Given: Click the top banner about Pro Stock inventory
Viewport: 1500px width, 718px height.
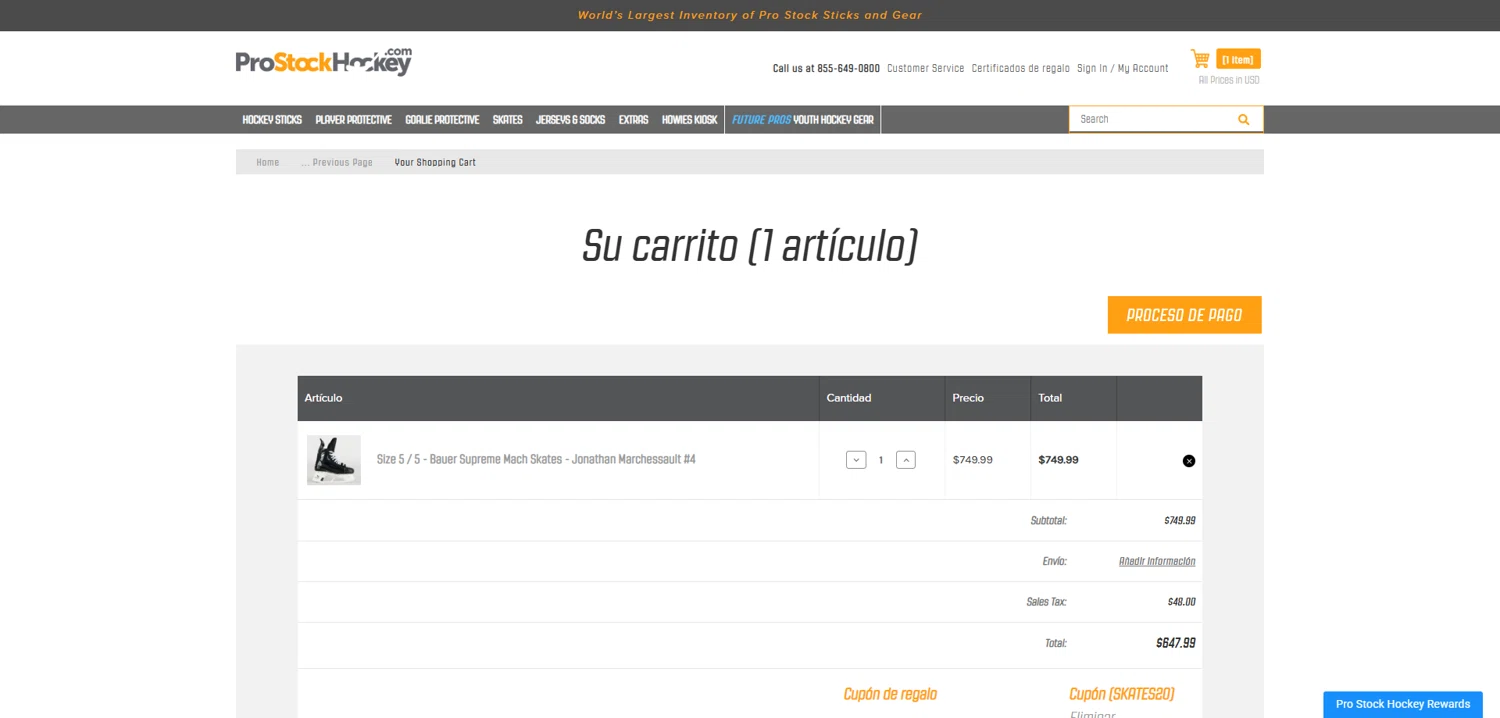Looking at the screenshot, I should point(750,15).
